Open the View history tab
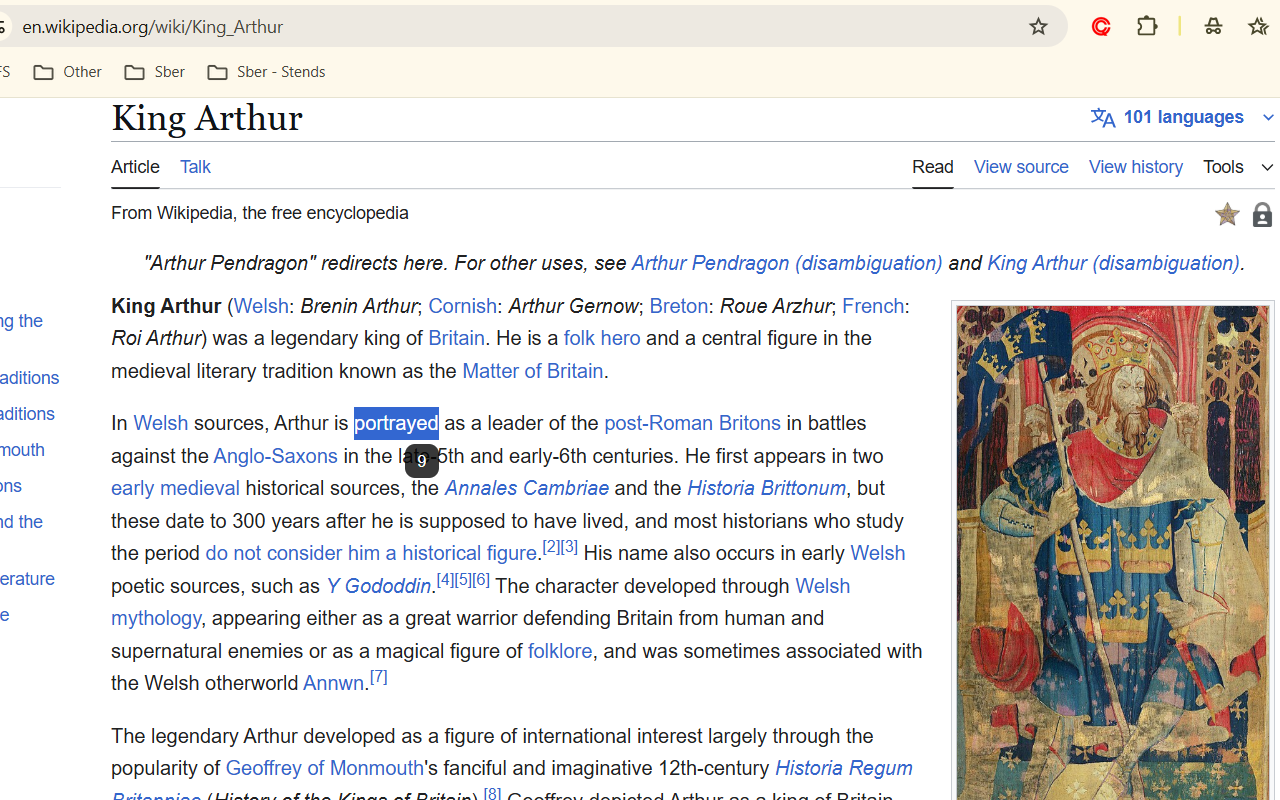Screen dimensions: 1280x800 1136,167
